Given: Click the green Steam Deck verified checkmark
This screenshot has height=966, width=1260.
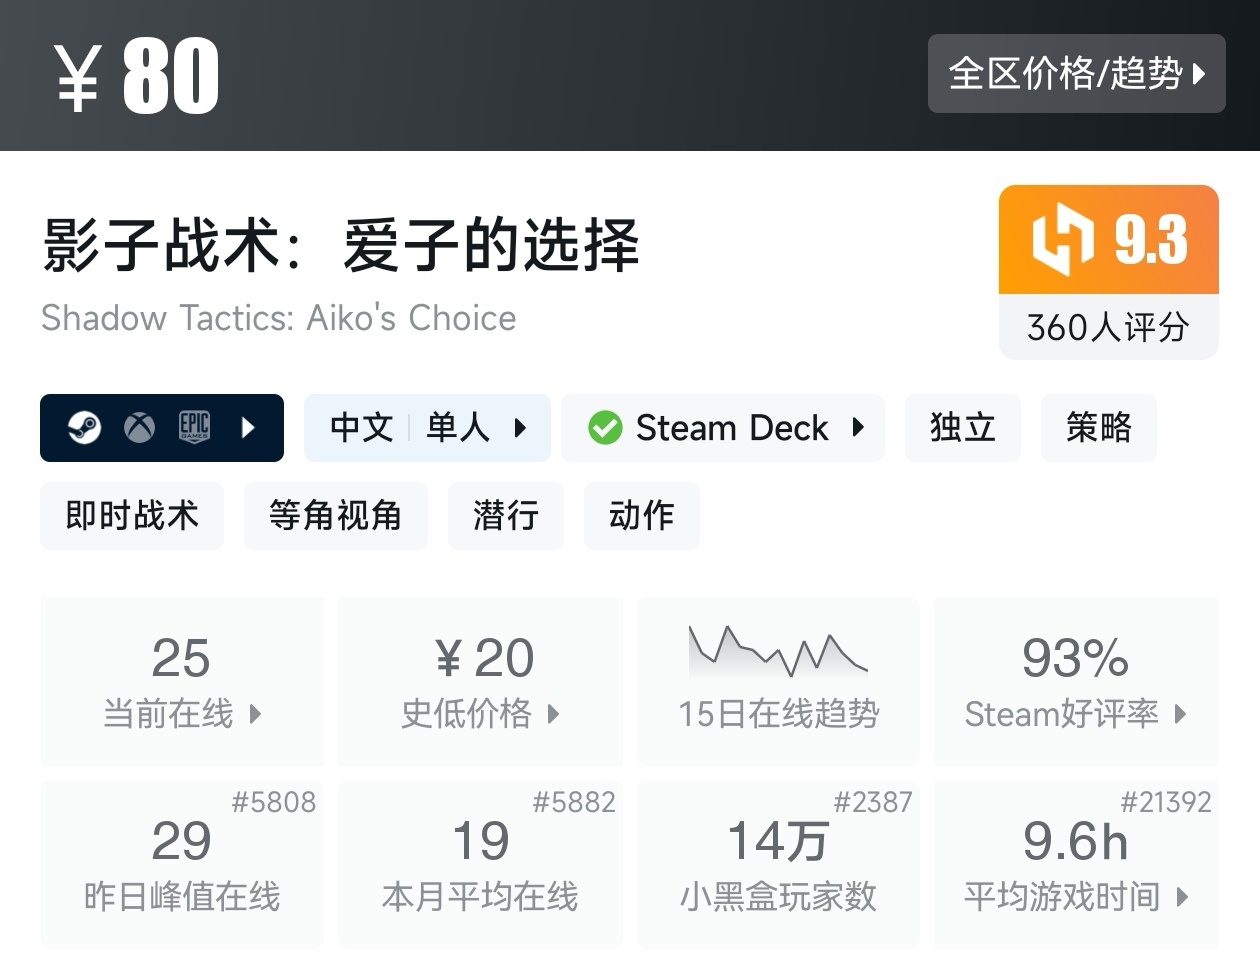Looking at the screenshot, I should 604,428.
